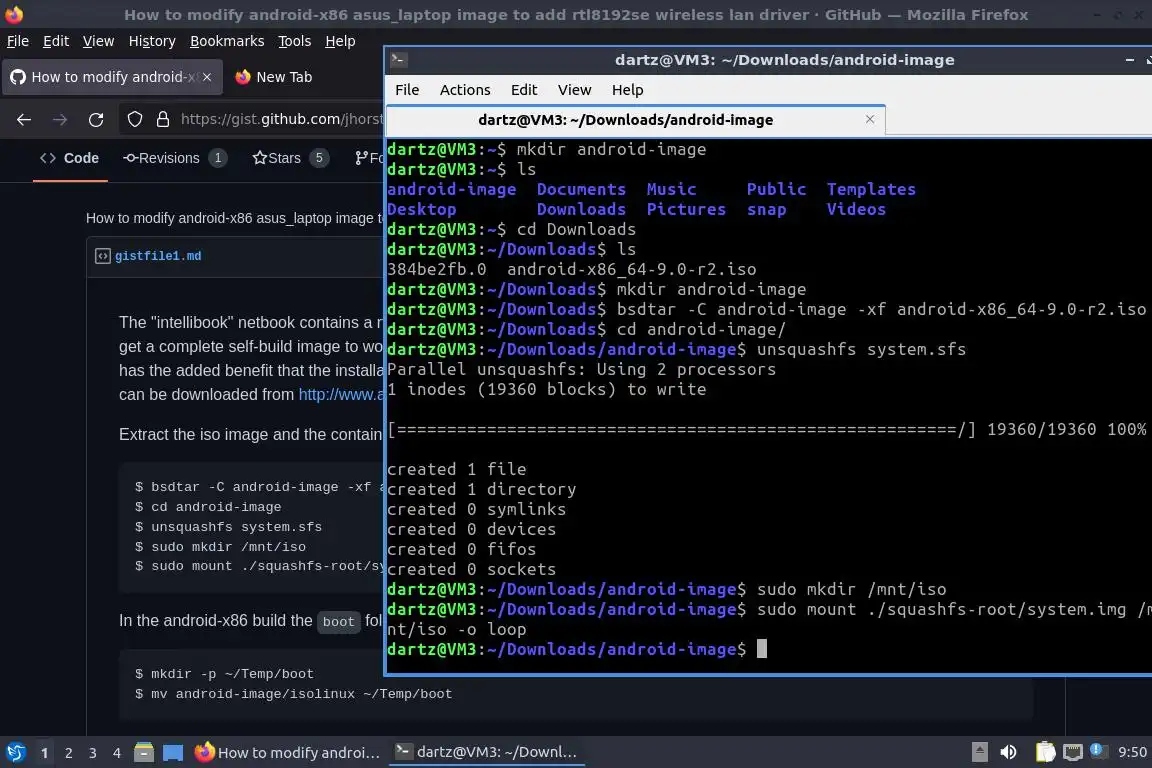The image size is (1152, 768).
Task: Click the 'unsquashfs system.sfs' gist code line
Action: pos(228,527)
